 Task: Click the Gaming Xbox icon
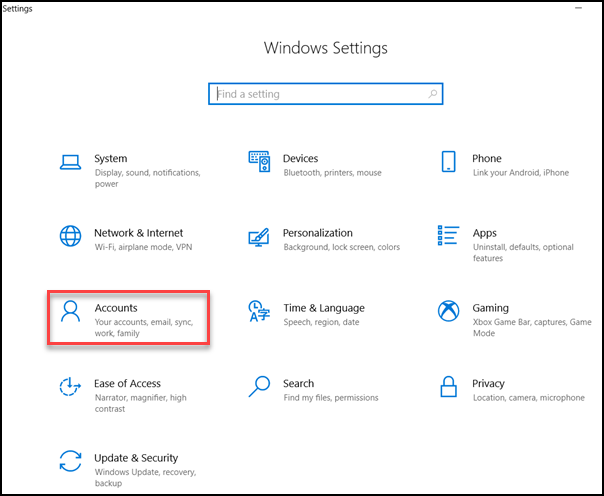(x=448, y=311)
